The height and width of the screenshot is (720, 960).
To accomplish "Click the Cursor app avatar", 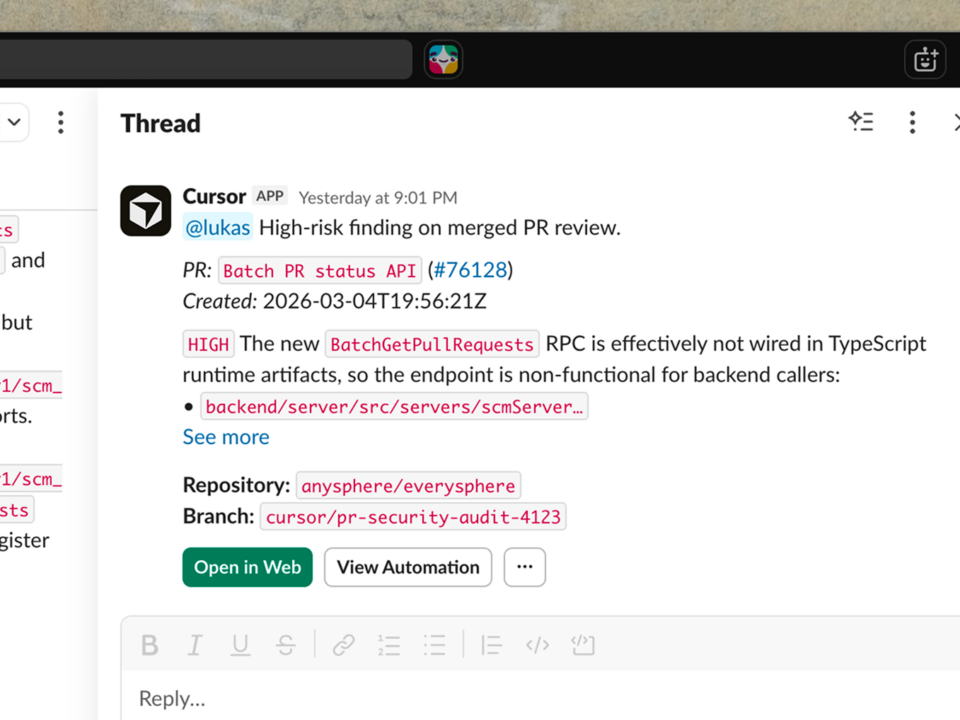I will tap(146, 211).
